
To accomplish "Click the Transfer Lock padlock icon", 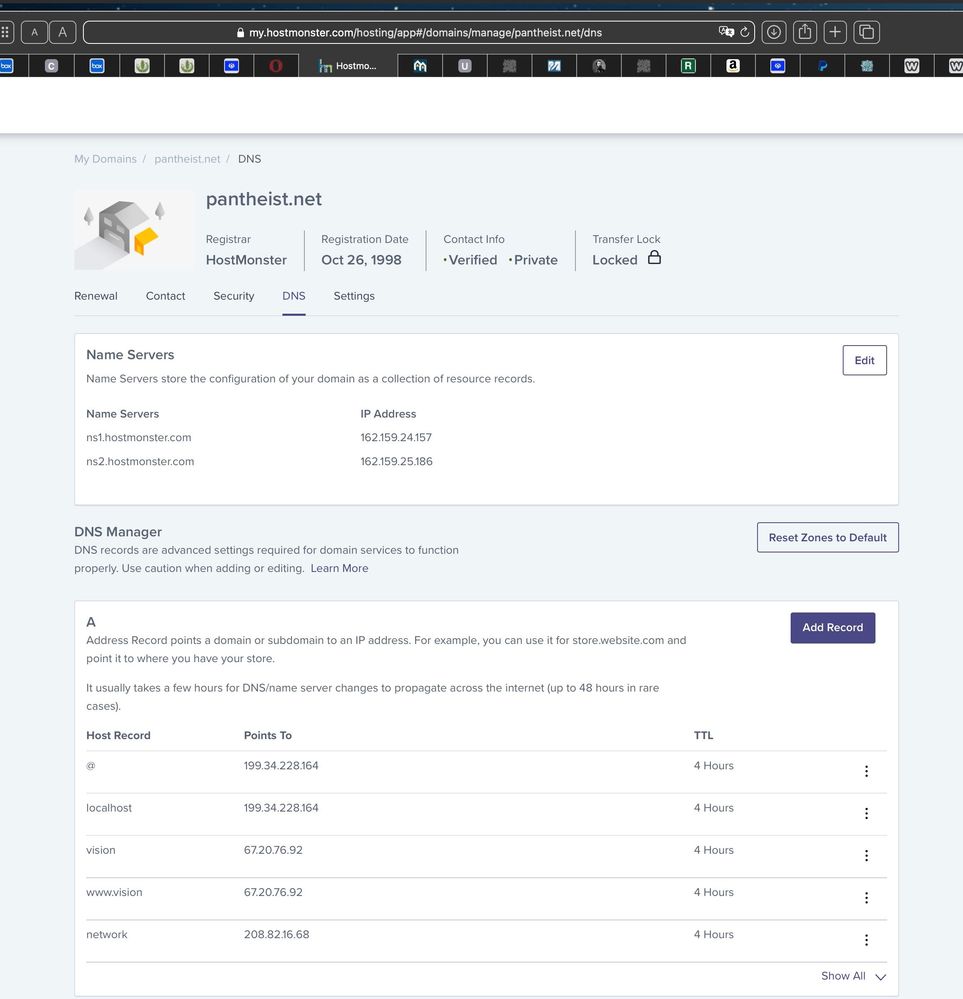I will pos(654,258).
